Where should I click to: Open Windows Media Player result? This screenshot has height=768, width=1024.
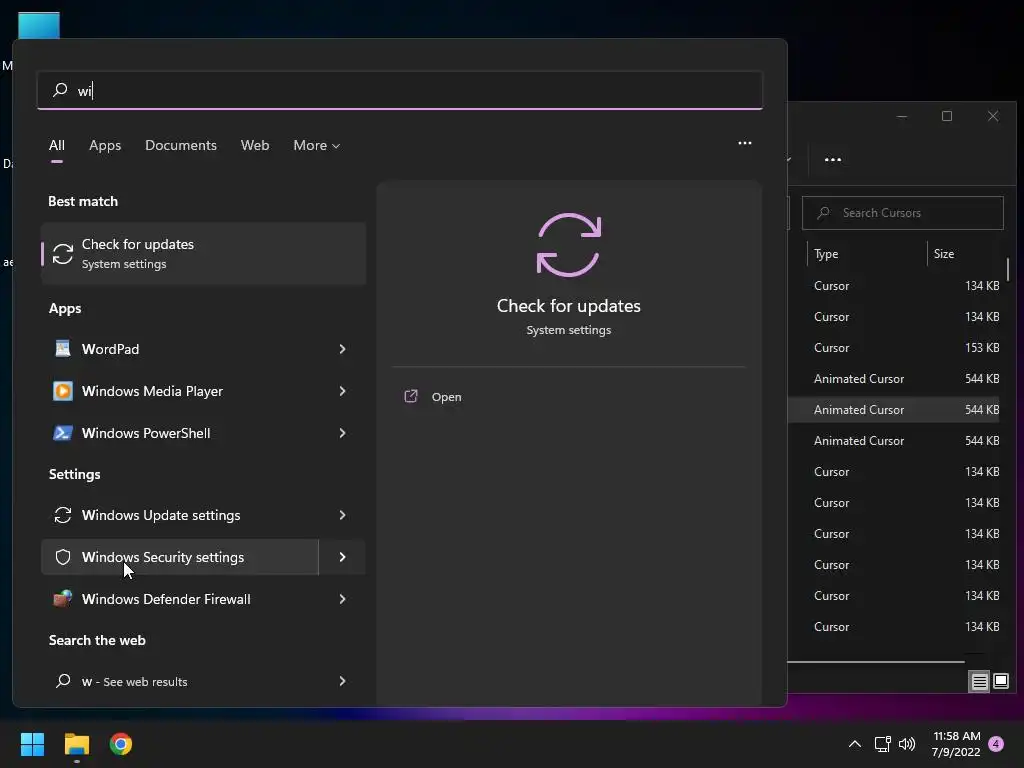180,391
